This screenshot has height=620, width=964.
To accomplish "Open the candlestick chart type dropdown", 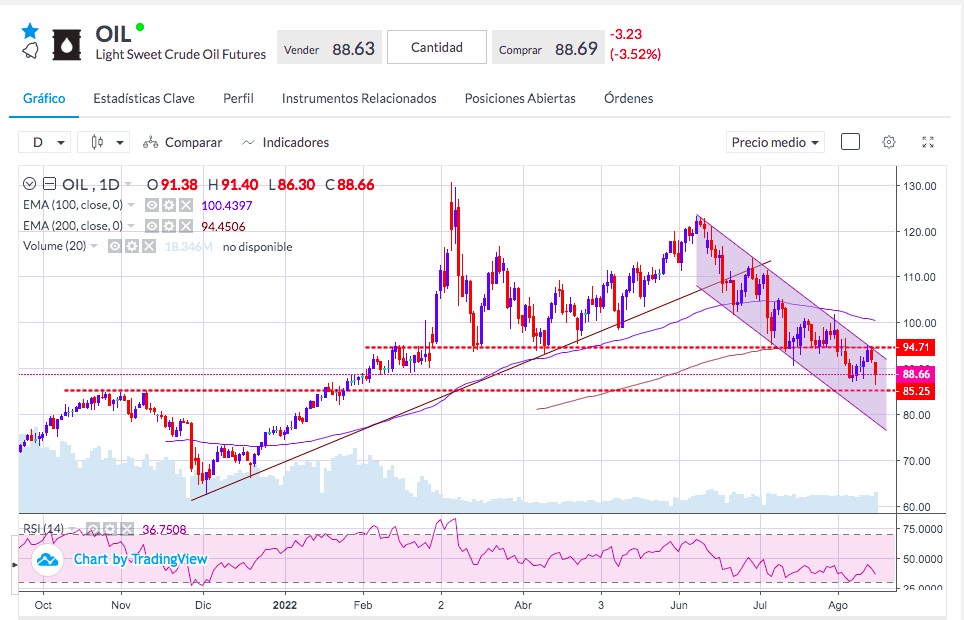I will coord(103,142).
